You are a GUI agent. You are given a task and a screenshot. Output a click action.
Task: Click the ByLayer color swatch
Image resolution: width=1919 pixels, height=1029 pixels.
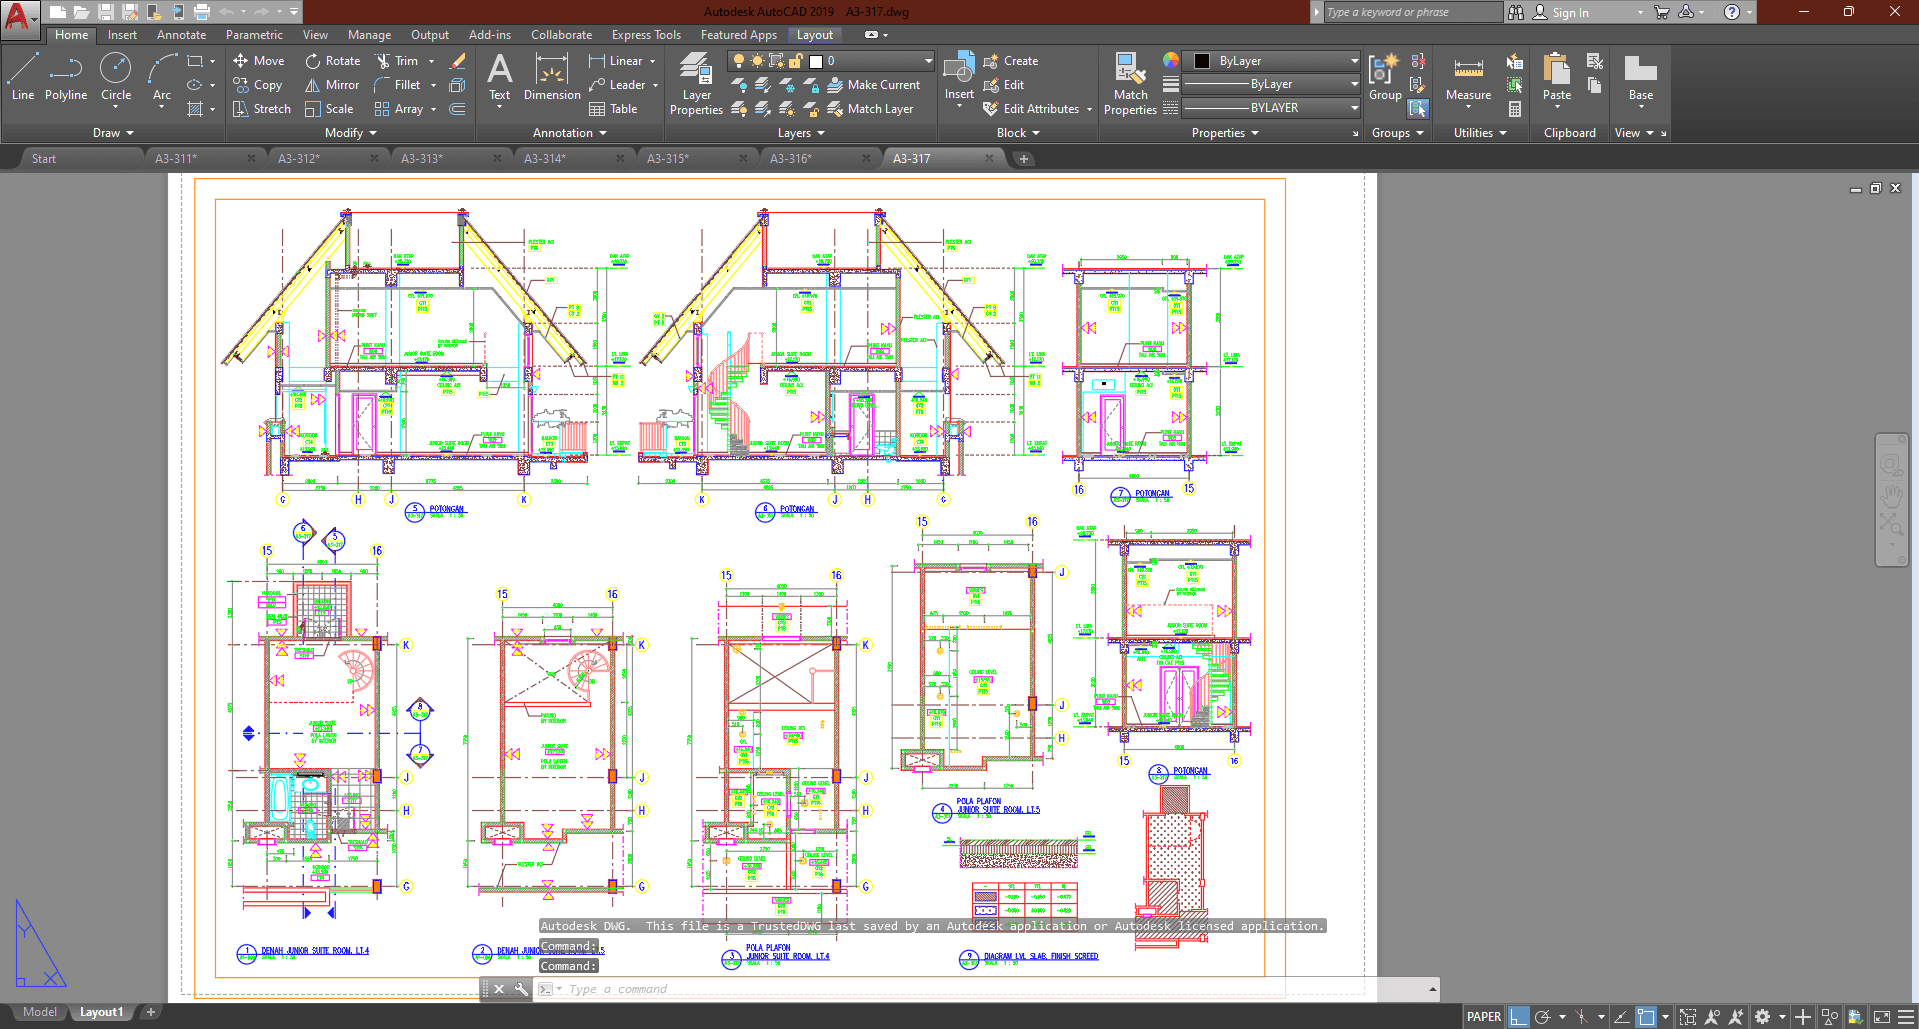tap(1200, 60)
